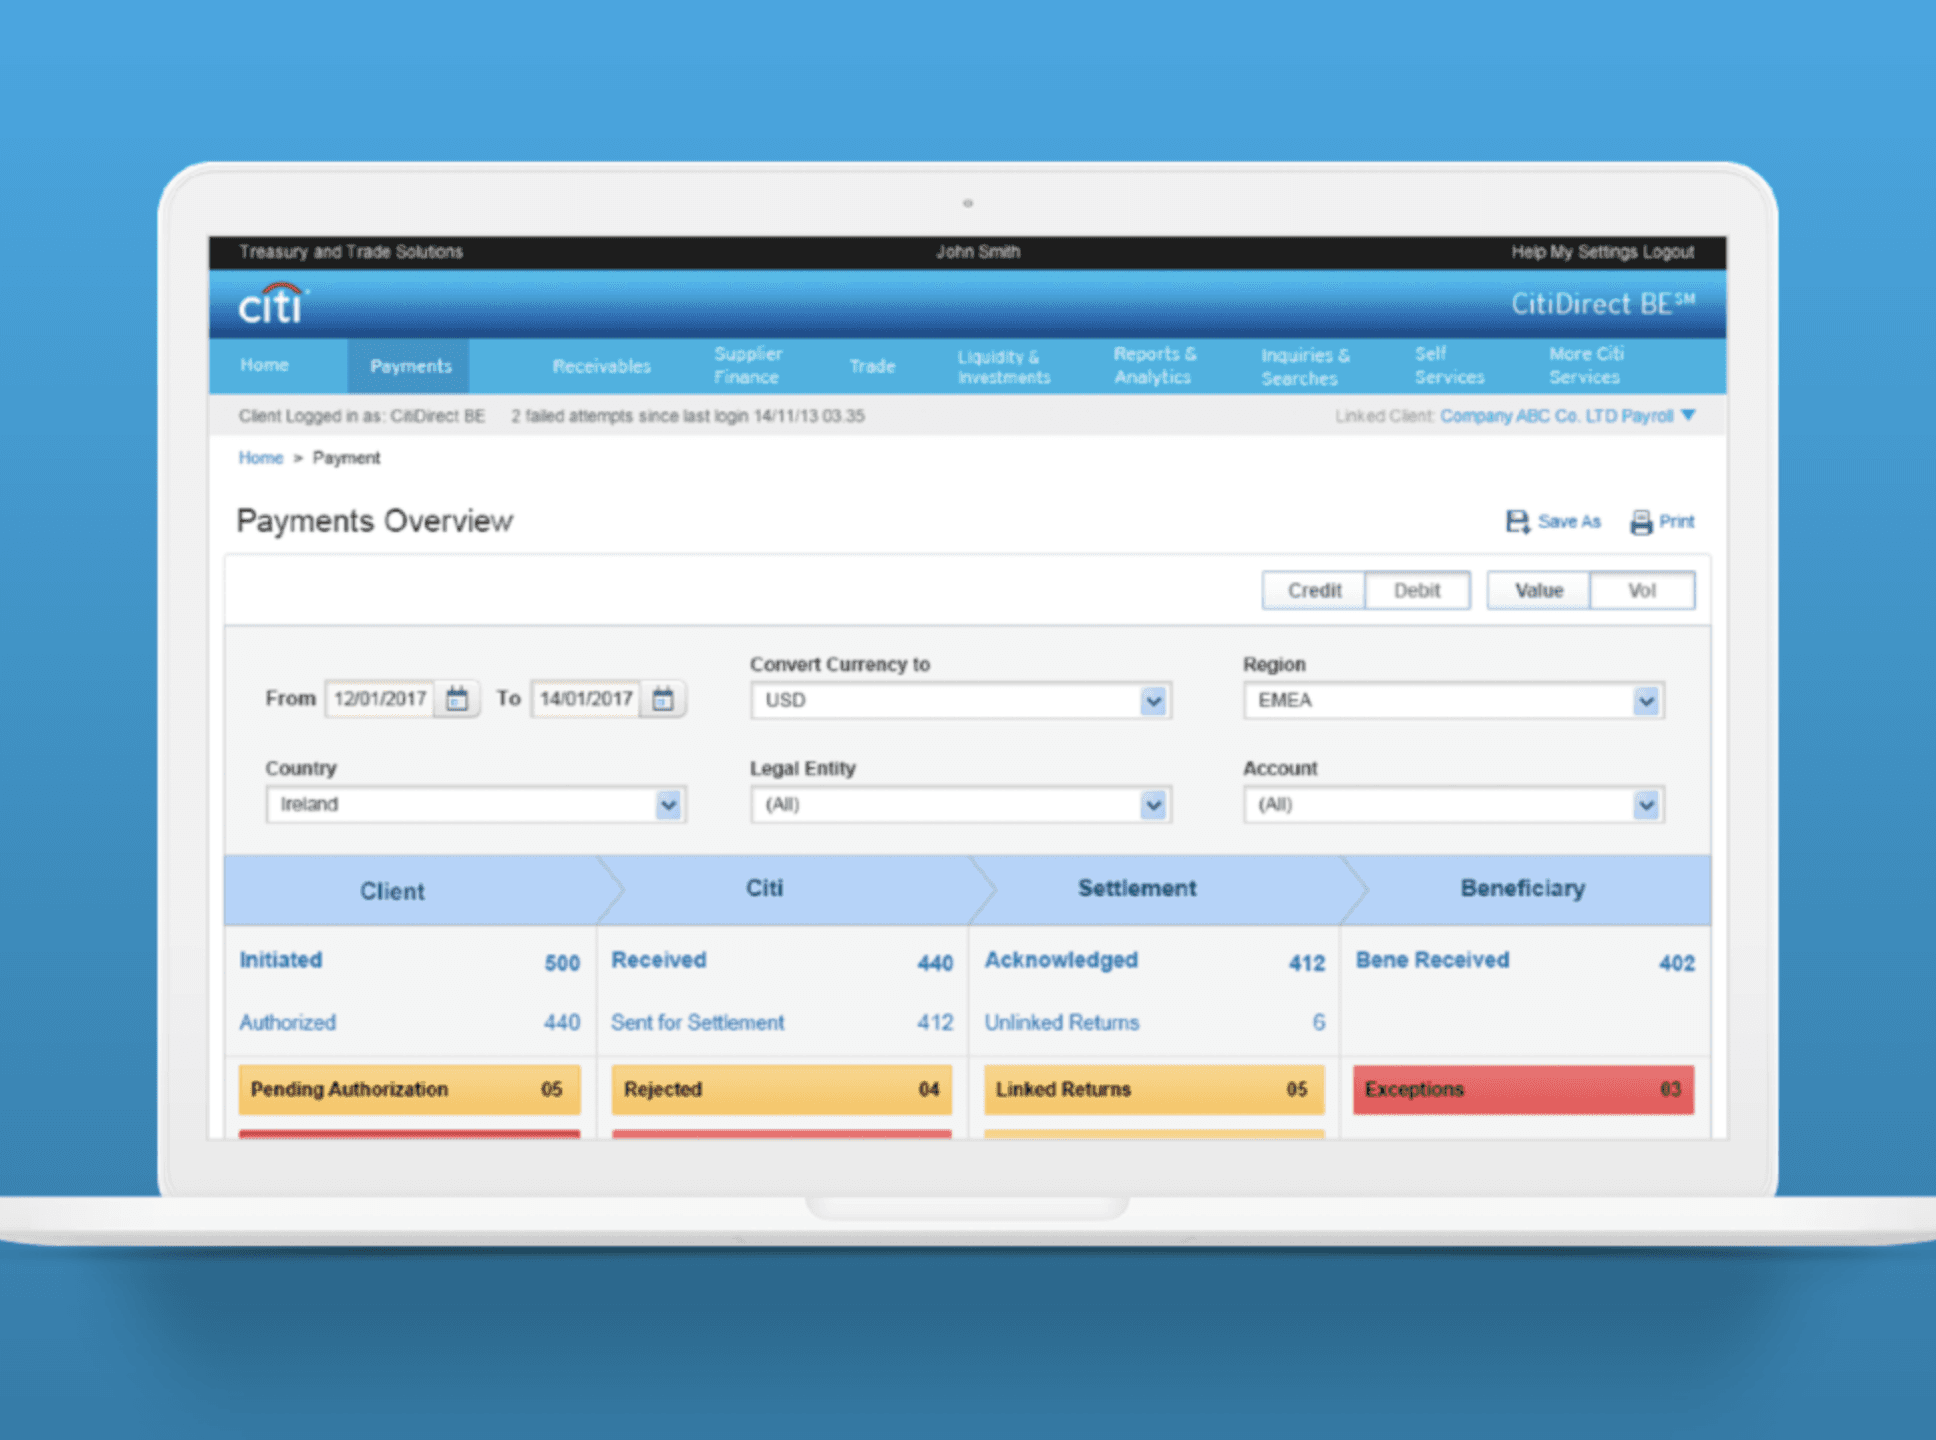Open the Bene Received row

[x=1525, y=961]
